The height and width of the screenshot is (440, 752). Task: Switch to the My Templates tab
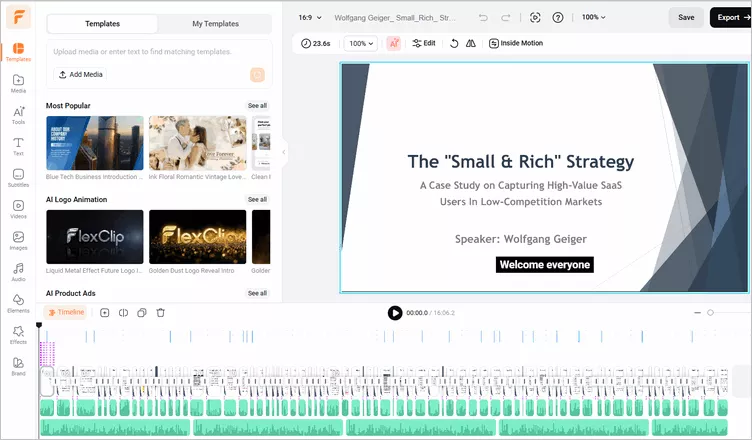click(x=215, y=24)
